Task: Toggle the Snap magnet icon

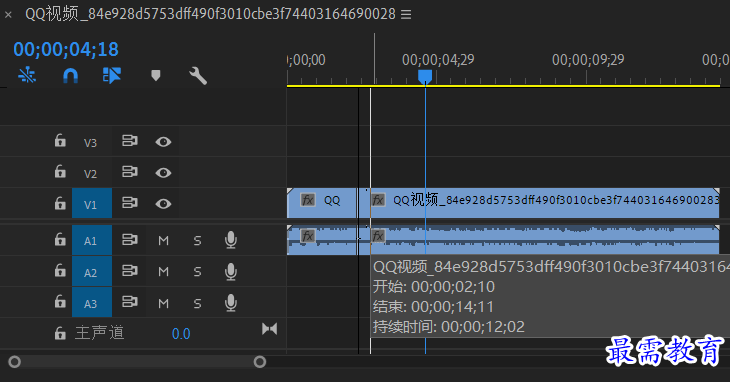Action: [x=70, y=75]
